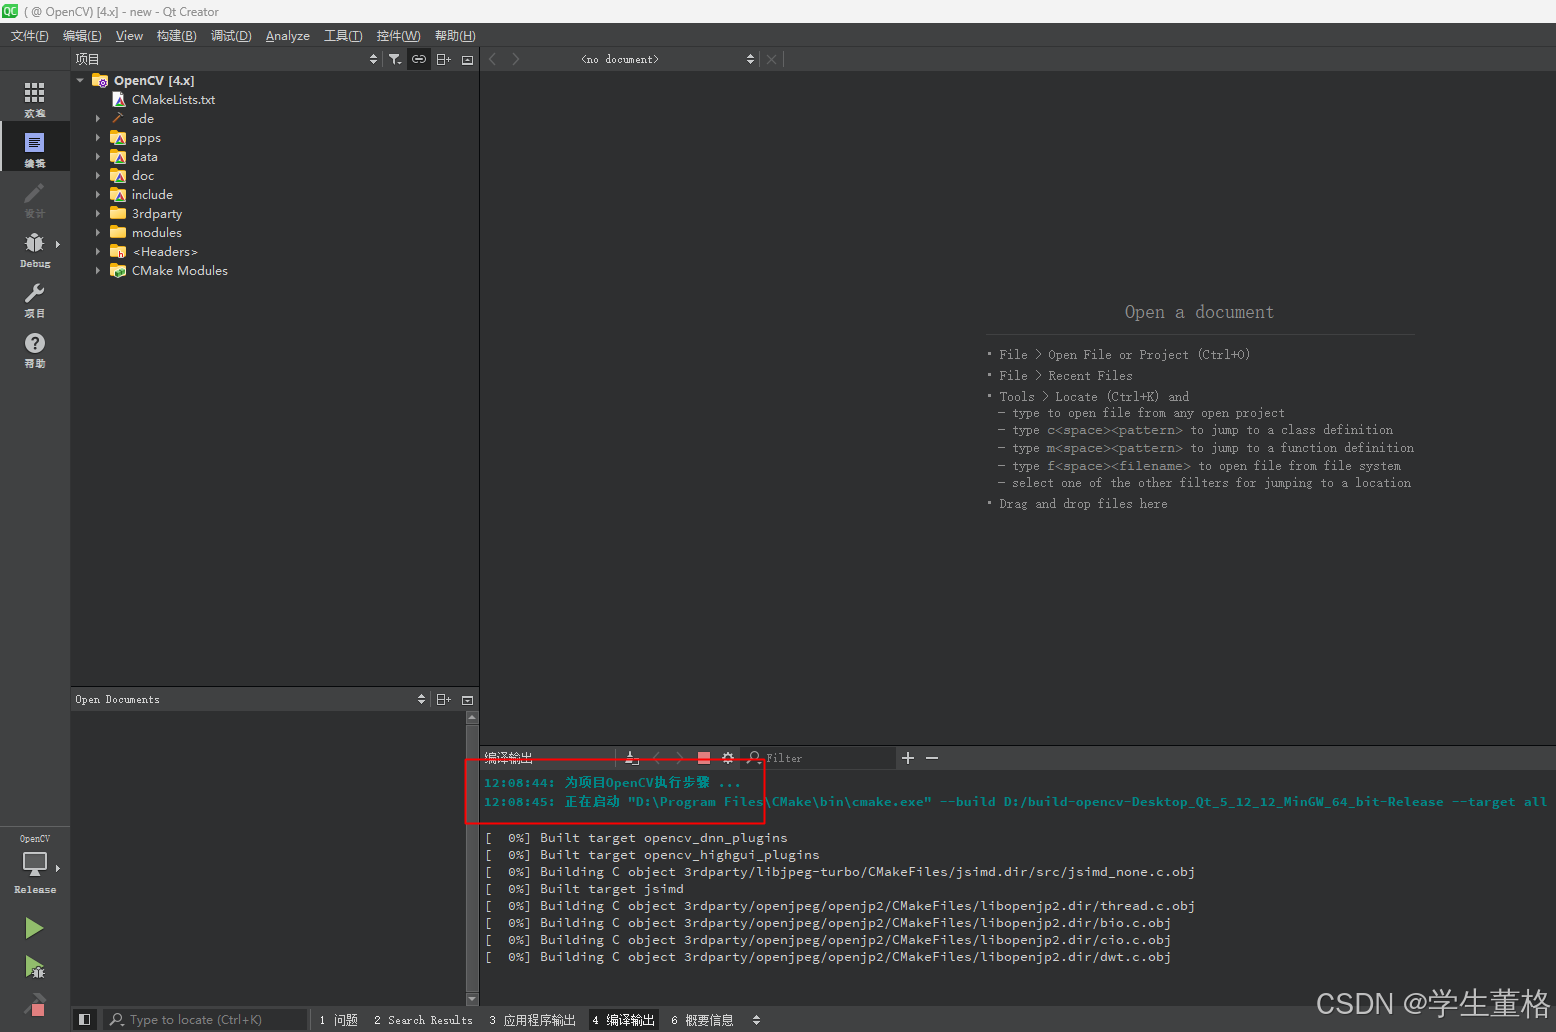Toggle the 4 编译输出 pane

pos(623,1020)
